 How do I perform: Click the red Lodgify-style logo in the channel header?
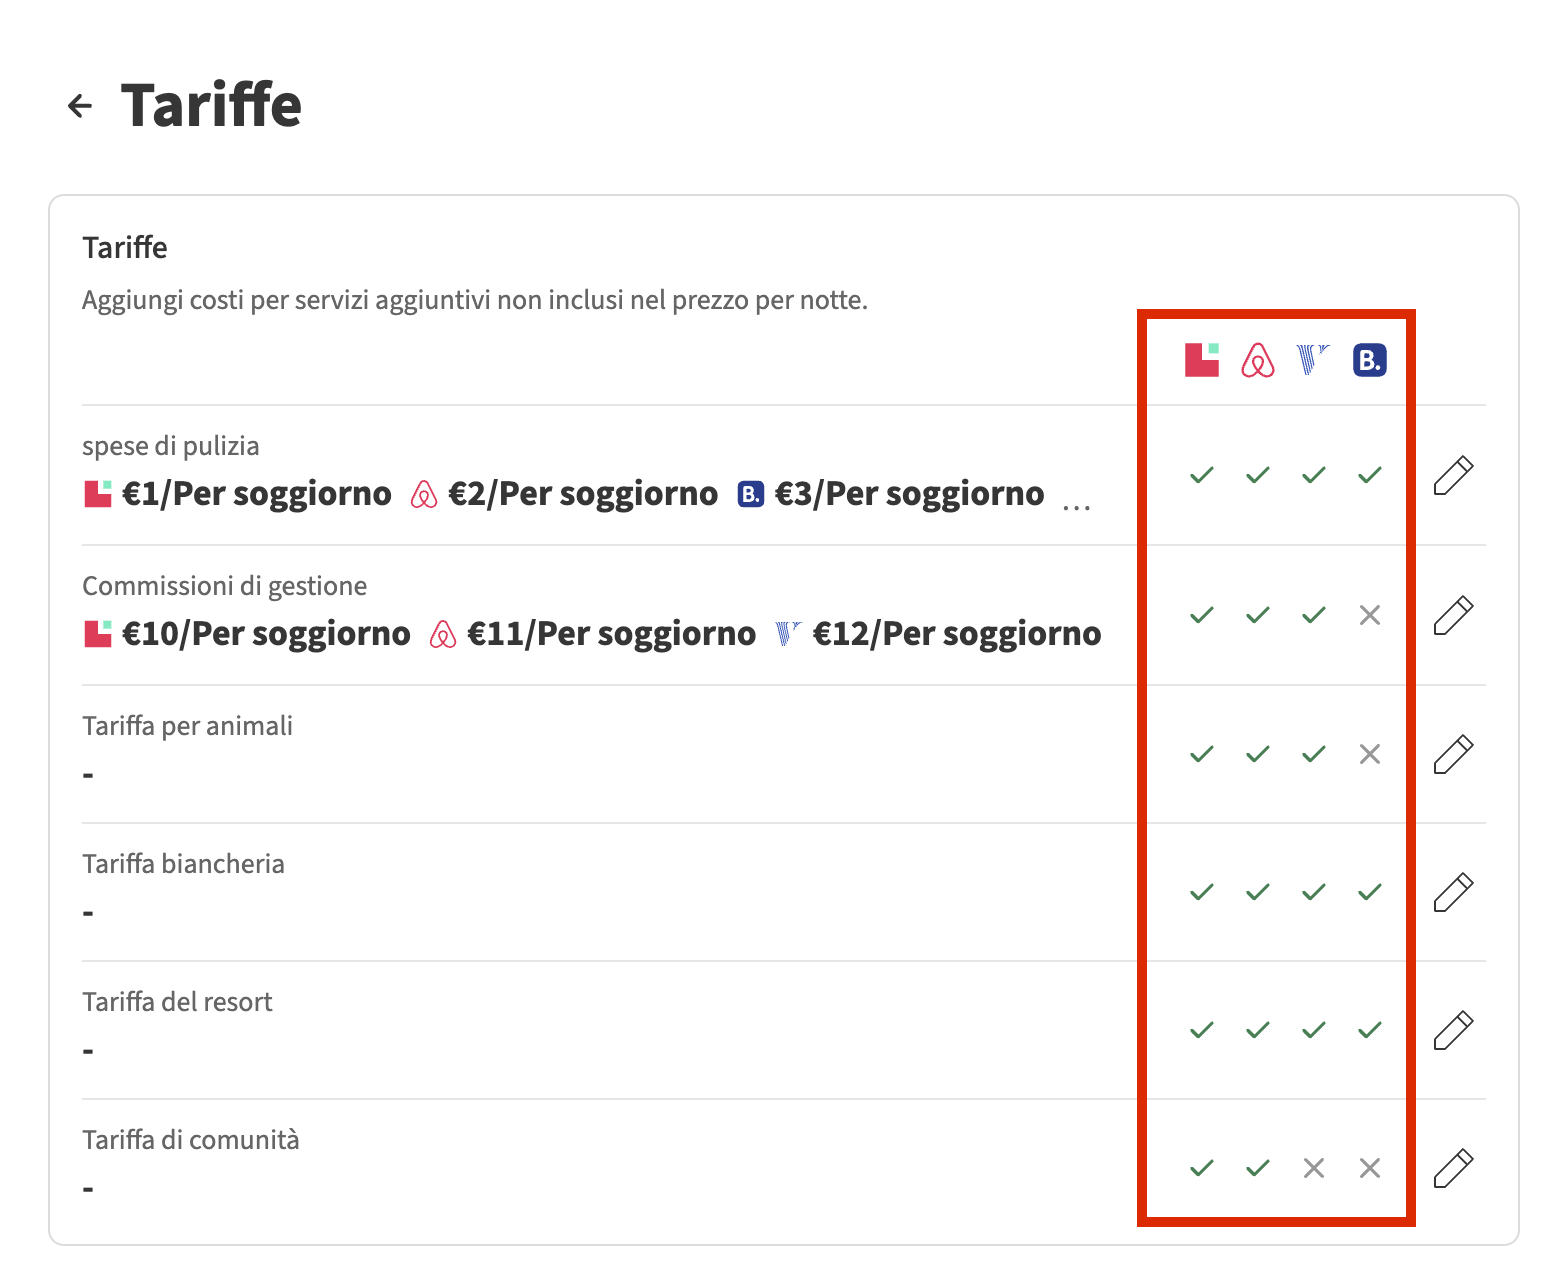point(1201,360)
